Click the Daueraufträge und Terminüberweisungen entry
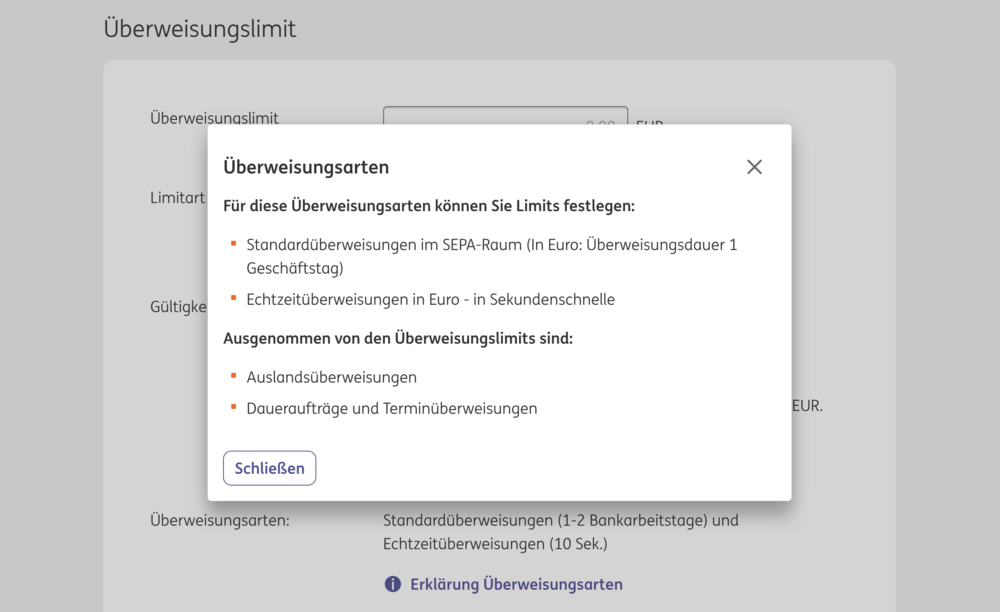The width and height of the screenshot is (1000, 612). pos(391,408)
